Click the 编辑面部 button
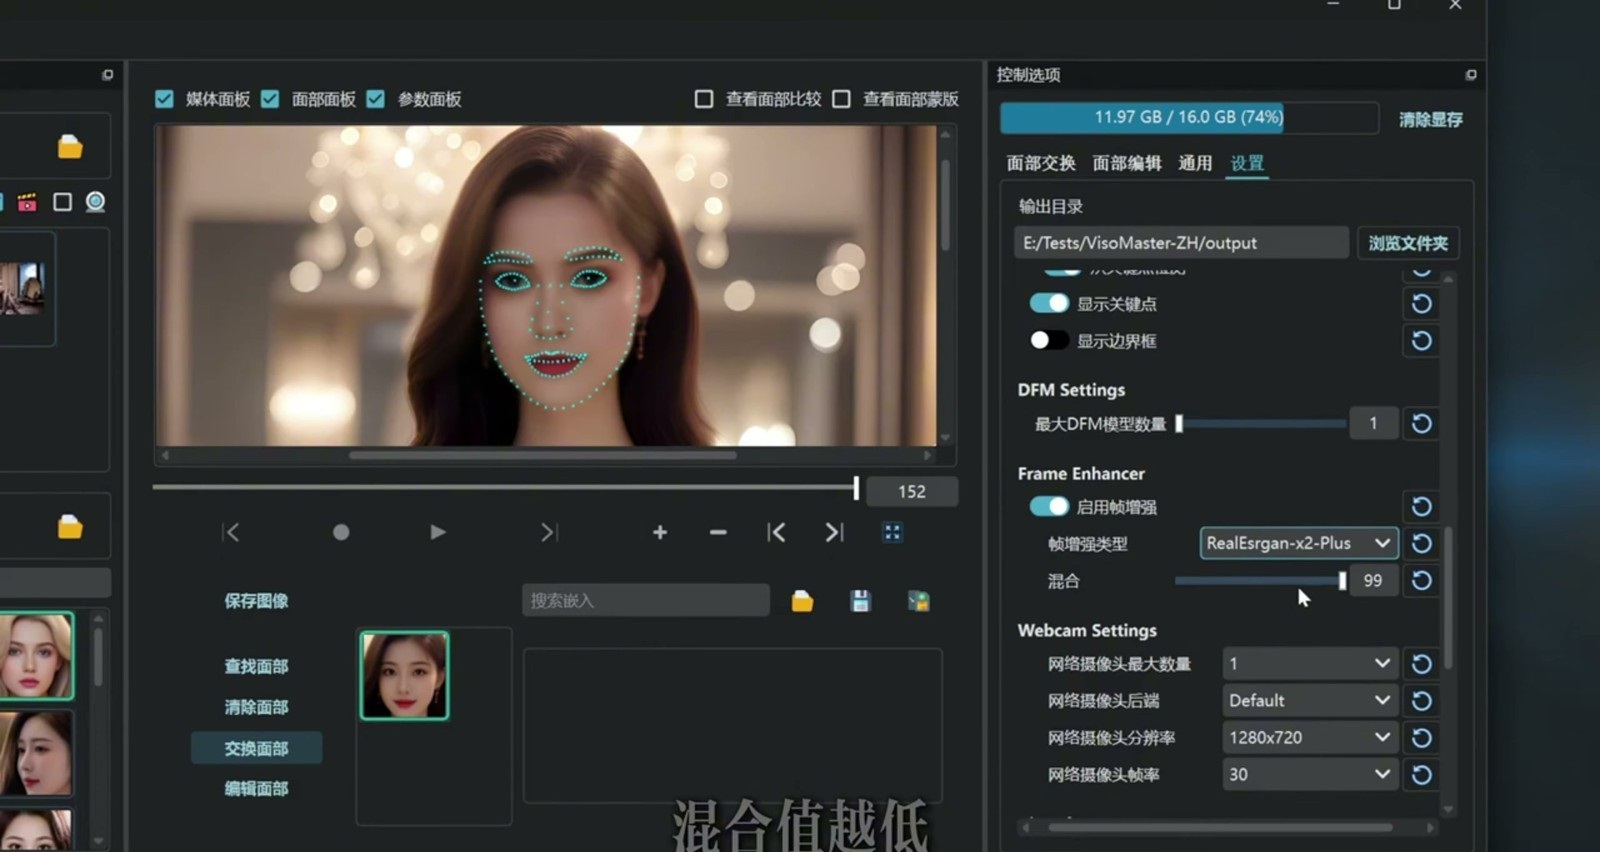Image resolution: width=1600 pixels, height=852 pixels. 256,789
